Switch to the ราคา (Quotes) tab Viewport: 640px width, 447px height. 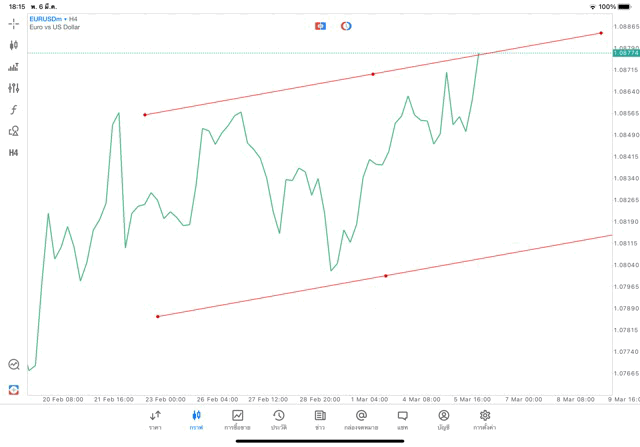tap(155, 419)
